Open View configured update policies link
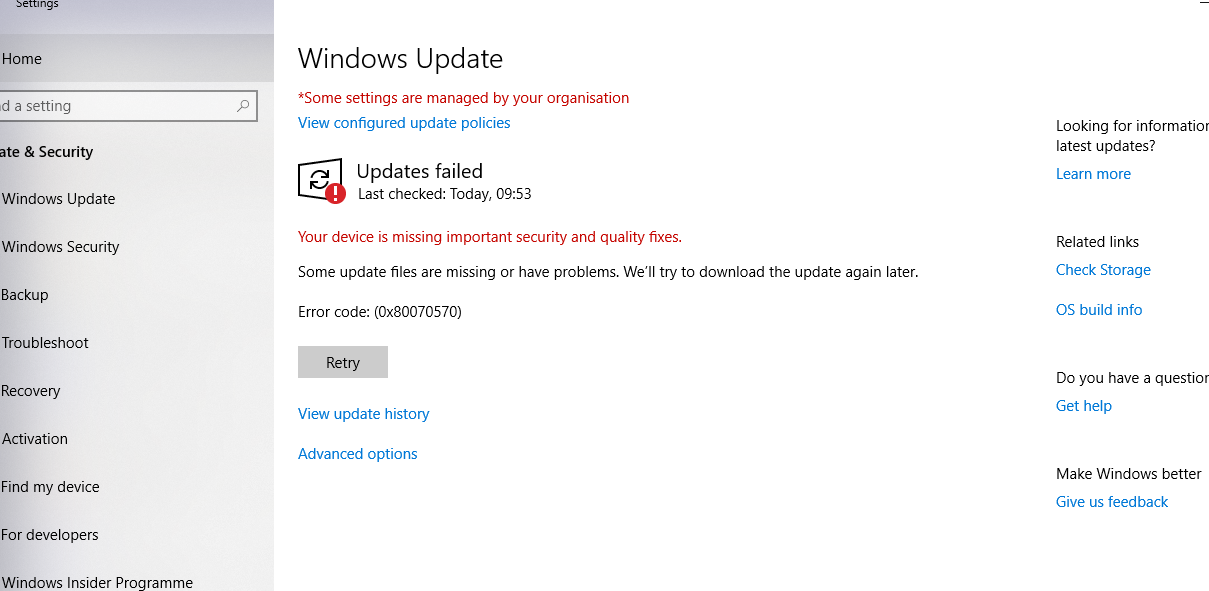 click(404, 123)
